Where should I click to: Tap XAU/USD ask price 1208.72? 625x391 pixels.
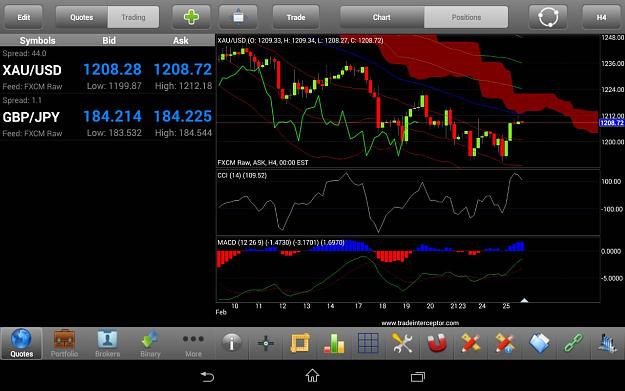click(x=183, y=70)
